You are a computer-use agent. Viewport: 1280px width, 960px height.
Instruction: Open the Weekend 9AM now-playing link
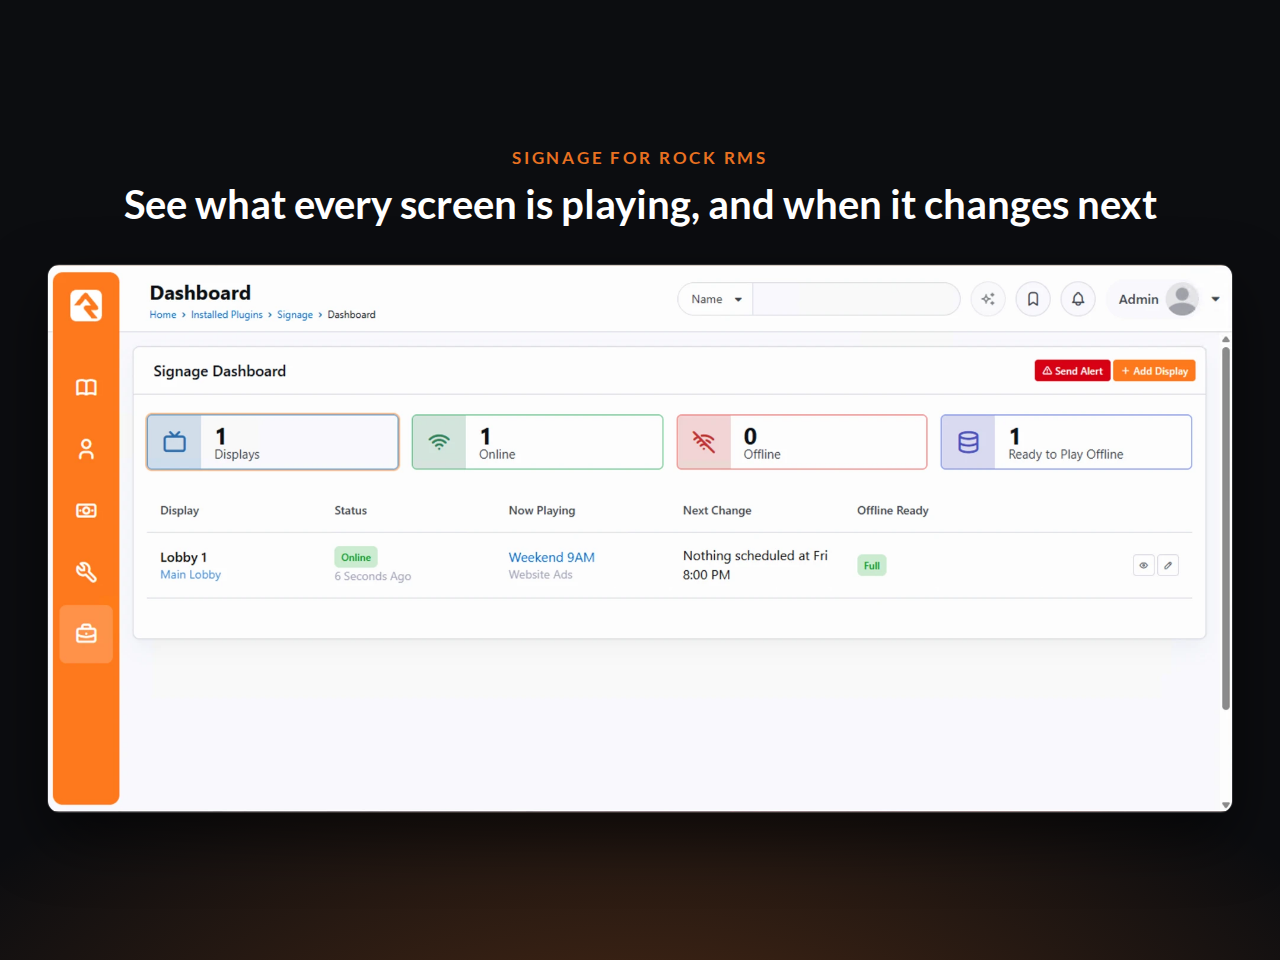coord(552,557)
